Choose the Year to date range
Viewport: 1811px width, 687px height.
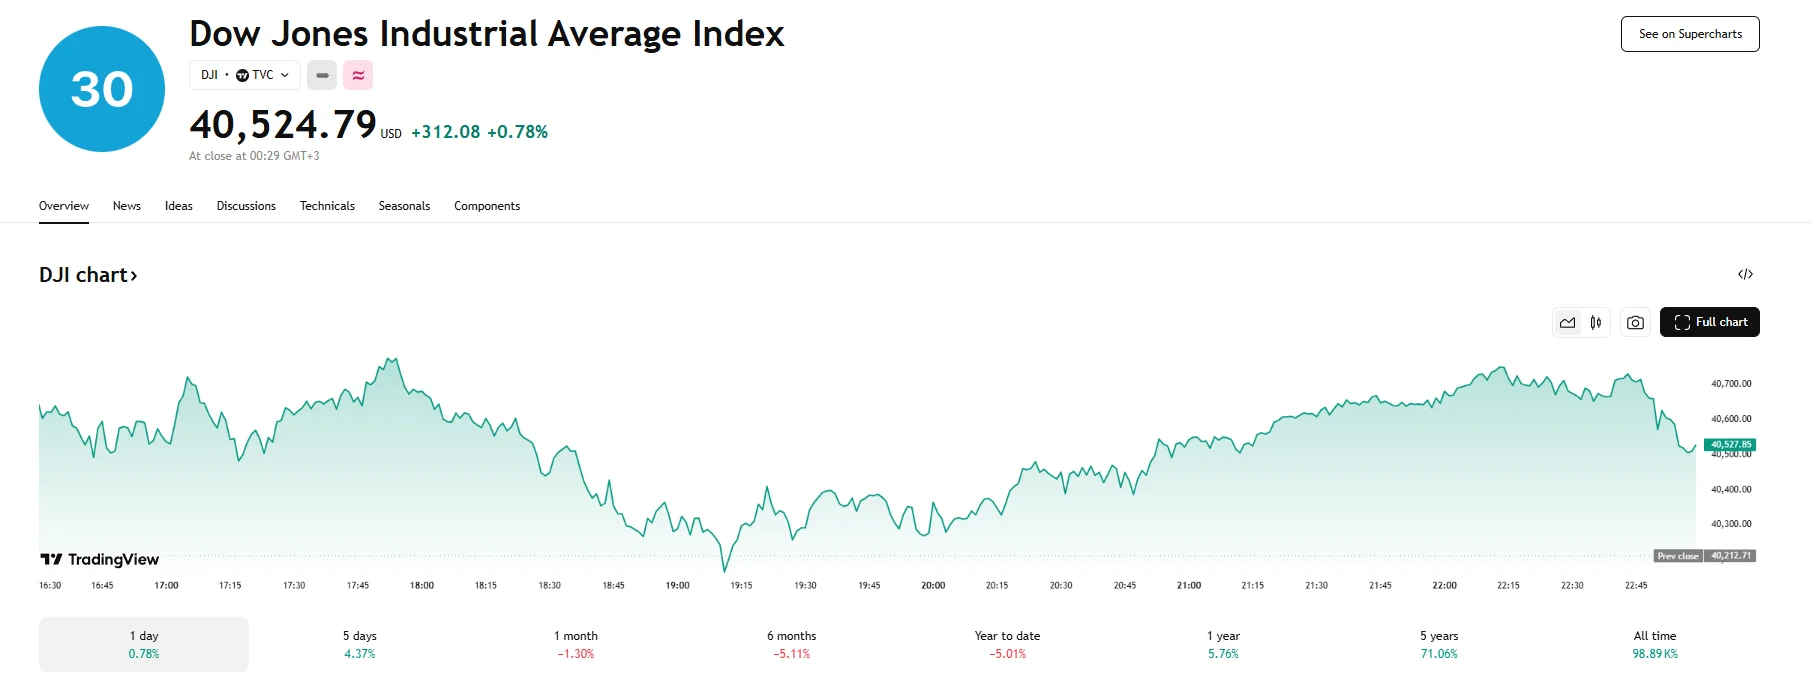click(x=1007, y=644)
